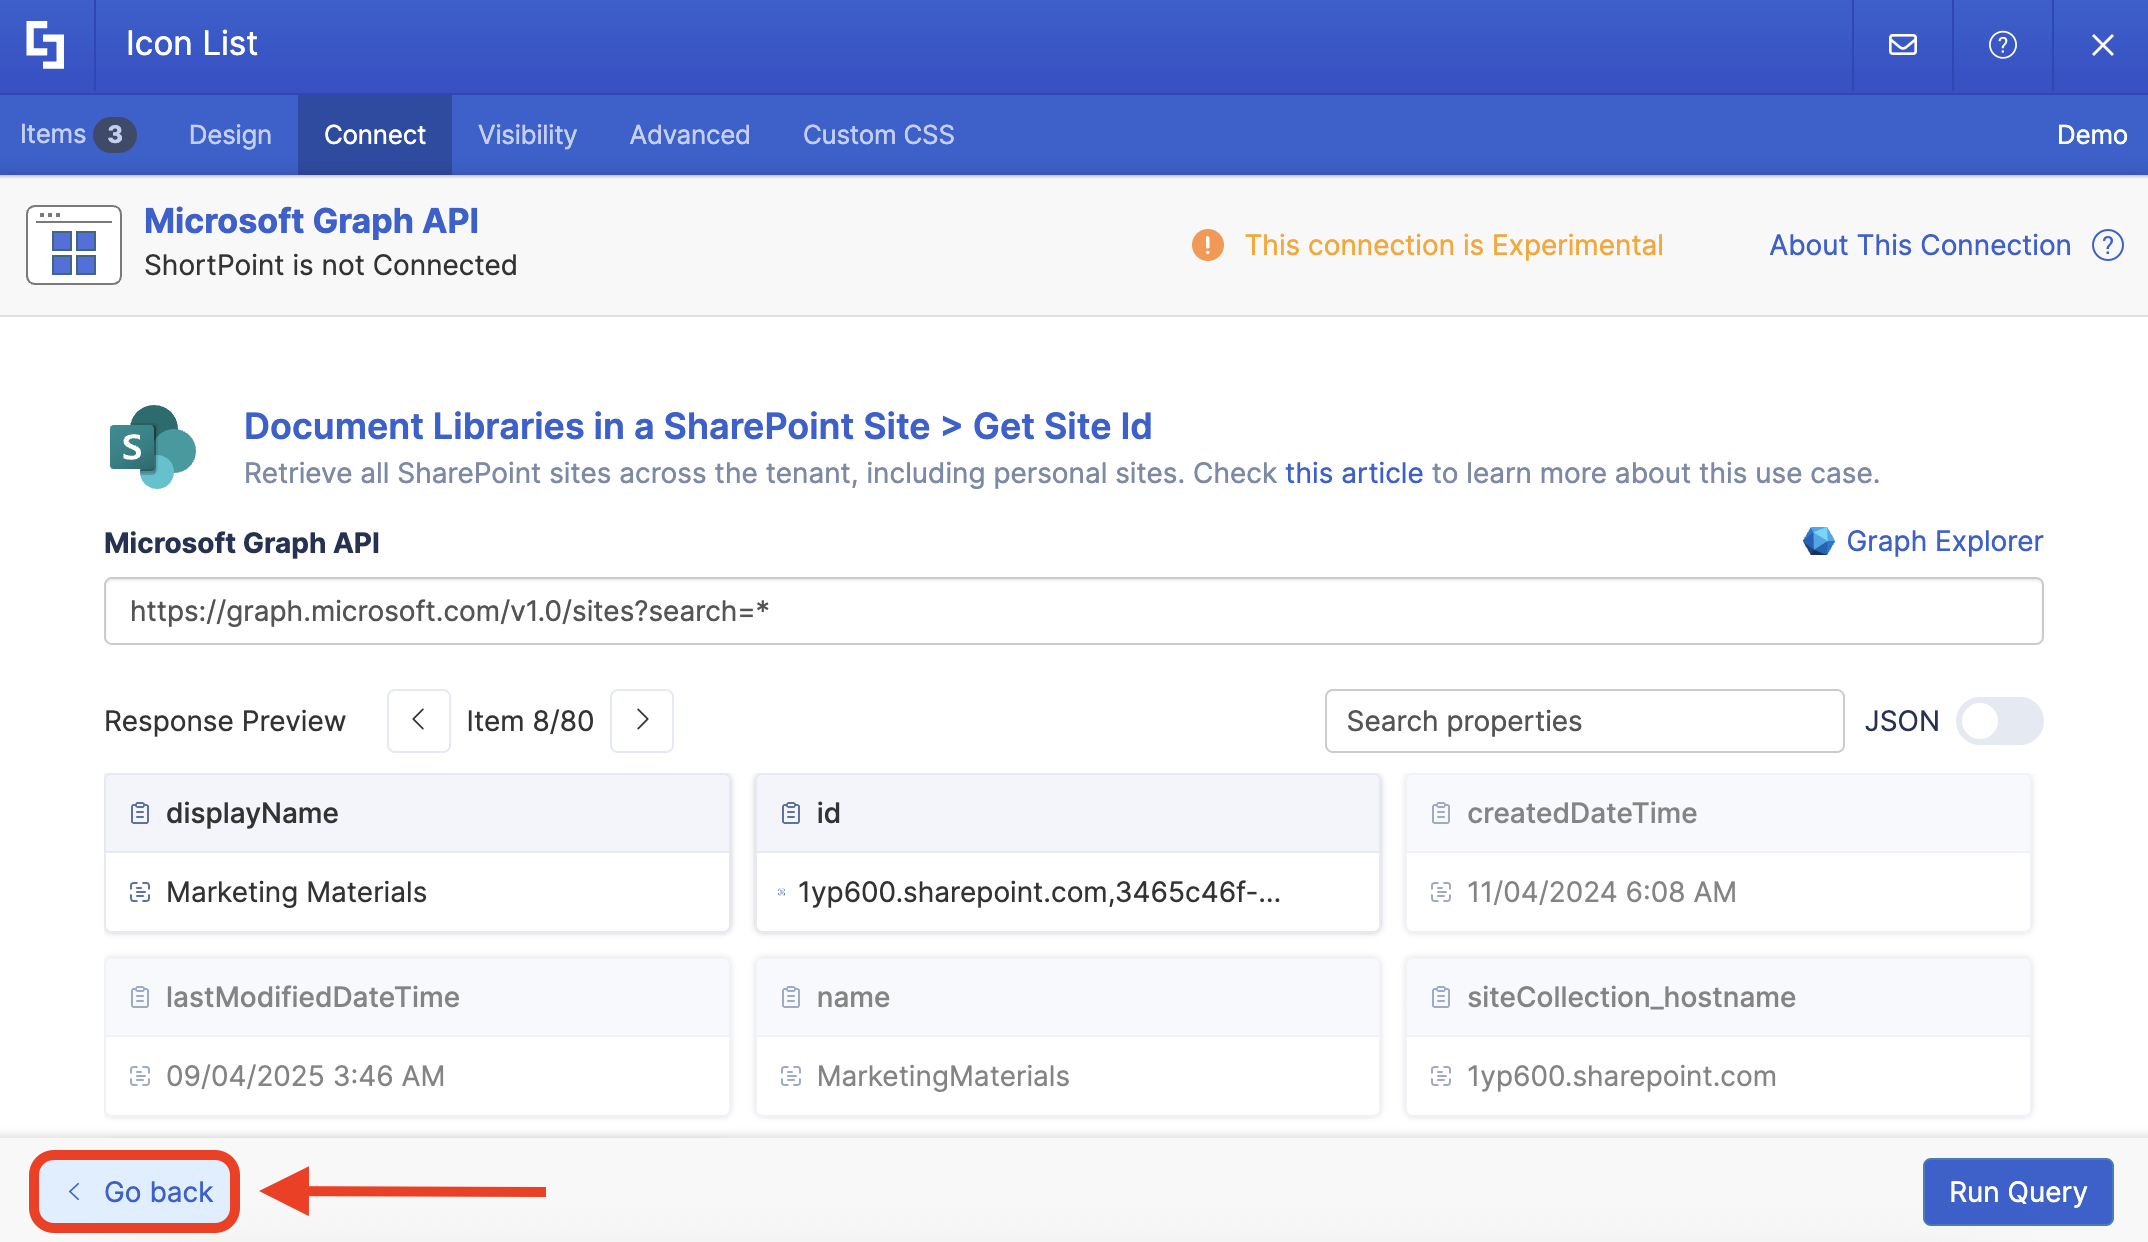This screenshot has width=2148, height=1242.
Task: Go to next response item
Action: (642, 720)
